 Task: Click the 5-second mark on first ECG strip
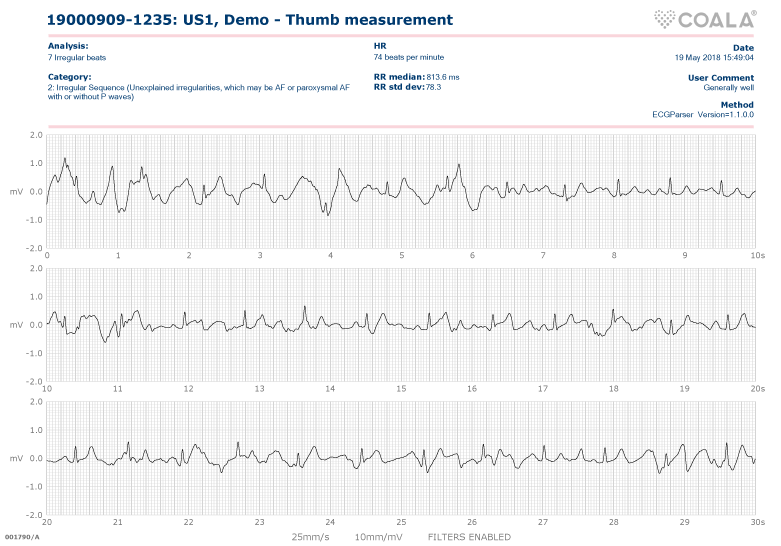pyautogui.click(x=401, y=255)
